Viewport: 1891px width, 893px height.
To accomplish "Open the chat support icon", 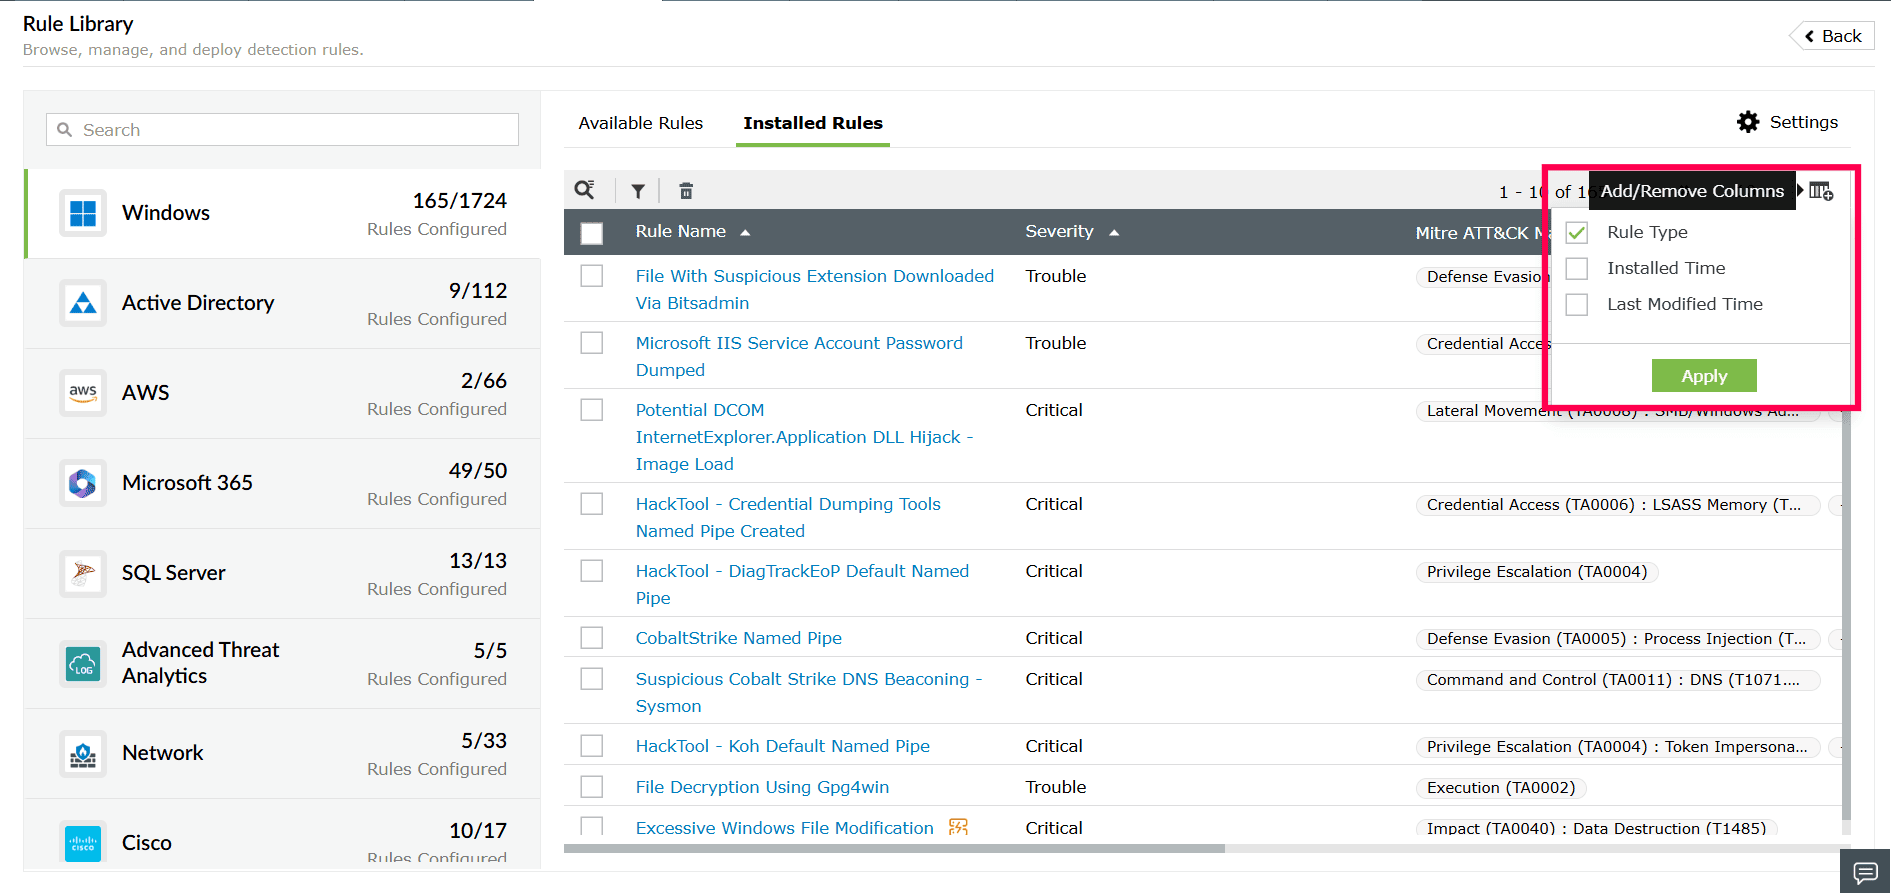I will click(1865, 872).
